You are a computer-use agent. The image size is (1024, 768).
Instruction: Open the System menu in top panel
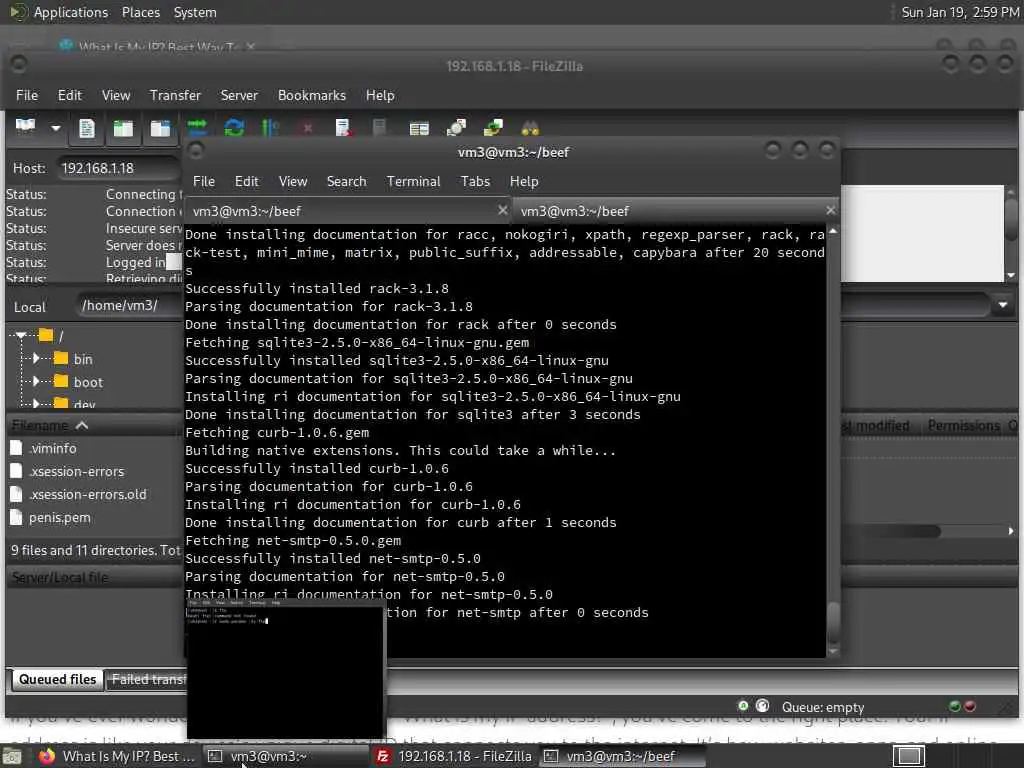(195, 12)
